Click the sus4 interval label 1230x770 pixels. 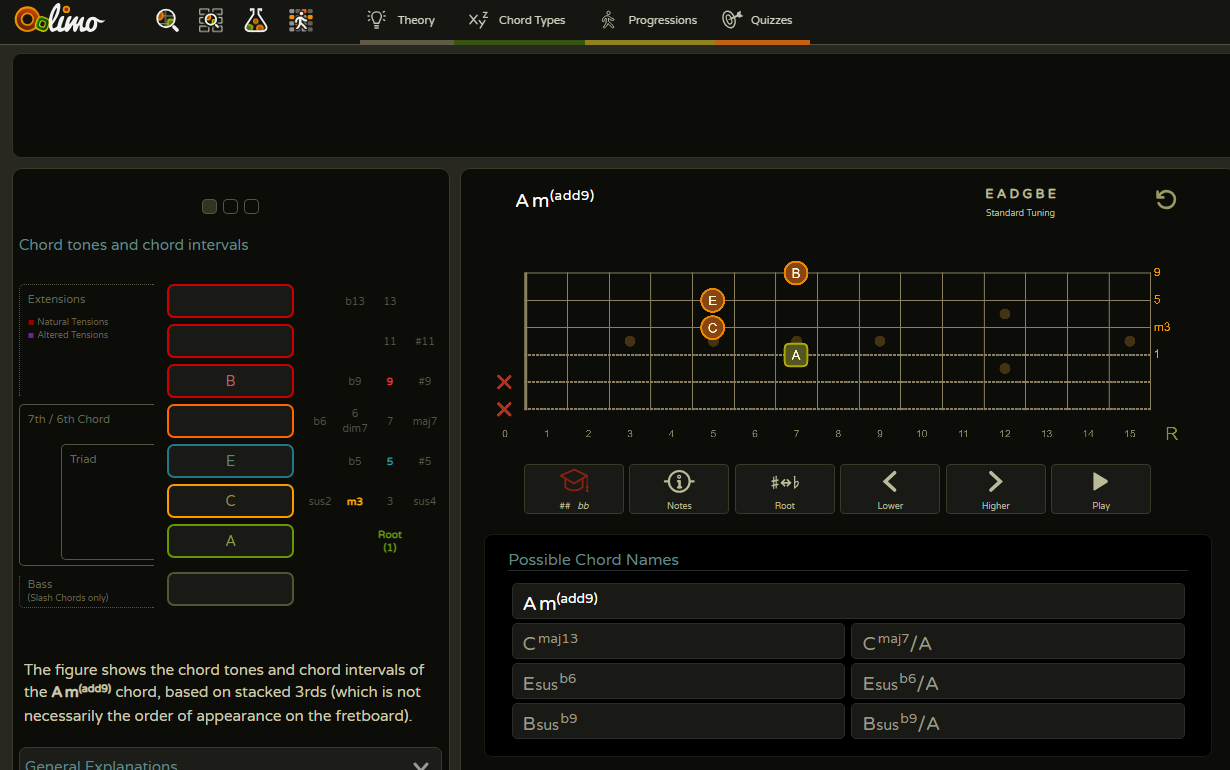[x=425, y=501]
